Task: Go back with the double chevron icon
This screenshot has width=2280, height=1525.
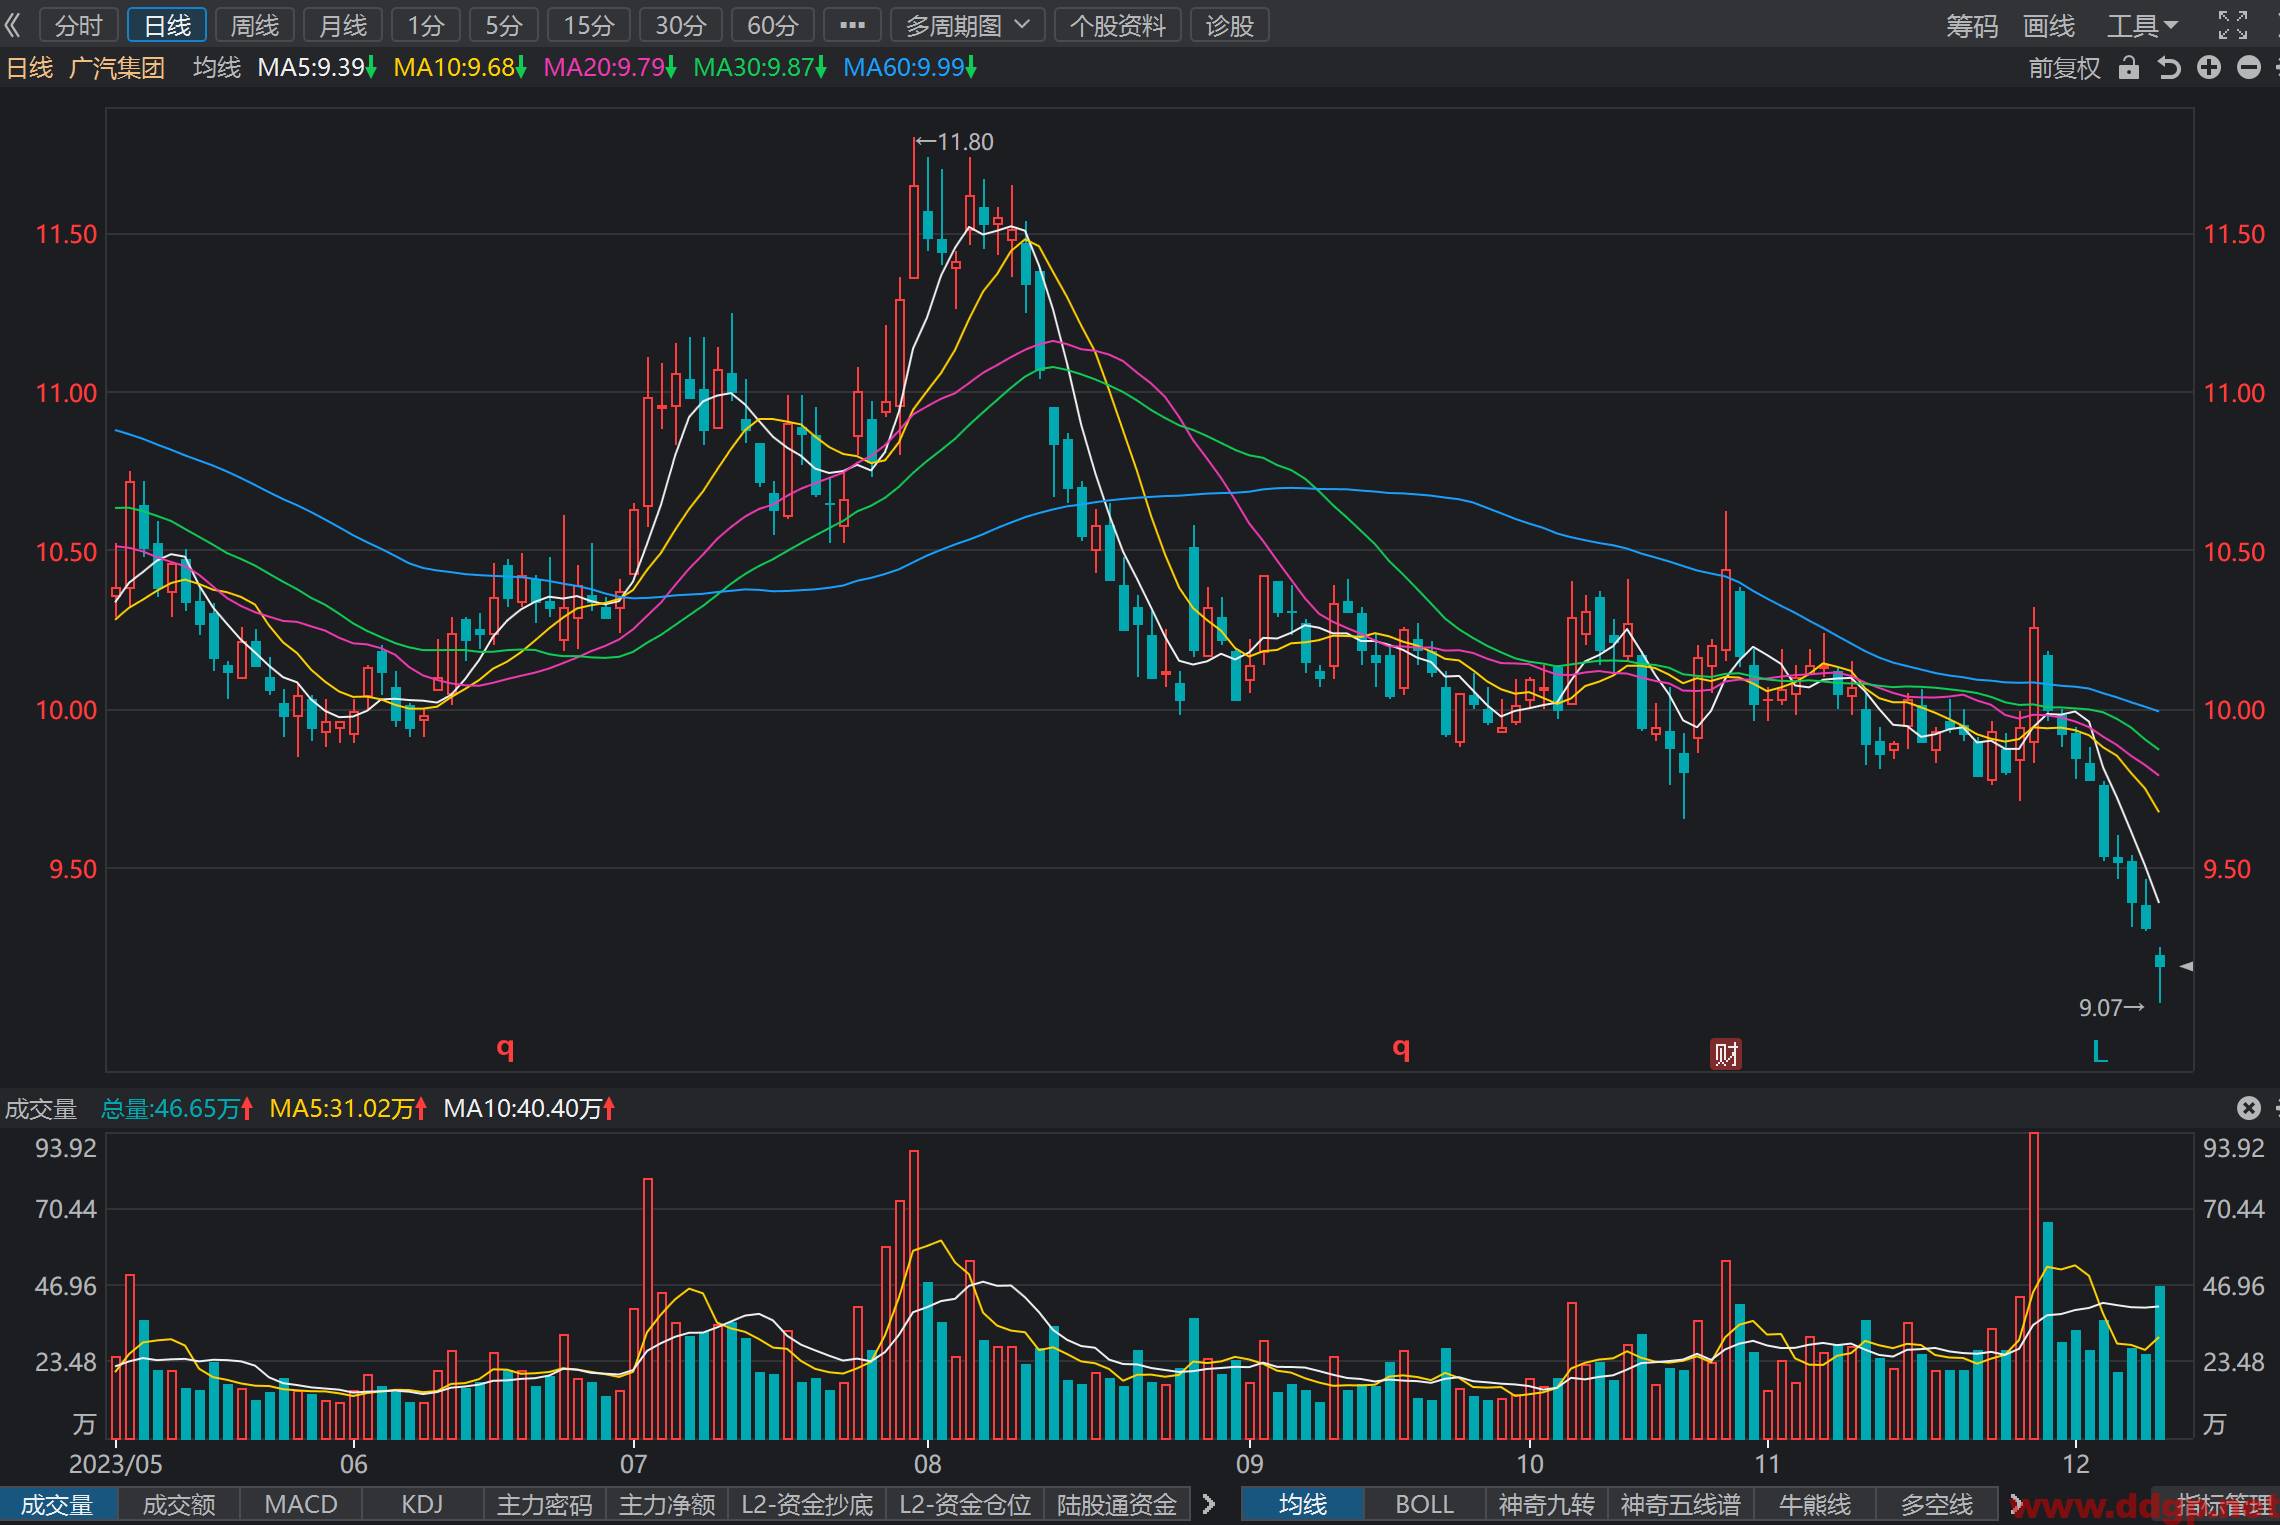Action: tap(13, 25)
